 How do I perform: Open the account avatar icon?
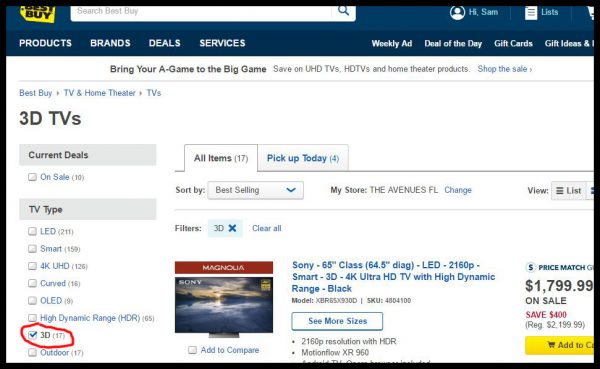(x=457, y=12)
